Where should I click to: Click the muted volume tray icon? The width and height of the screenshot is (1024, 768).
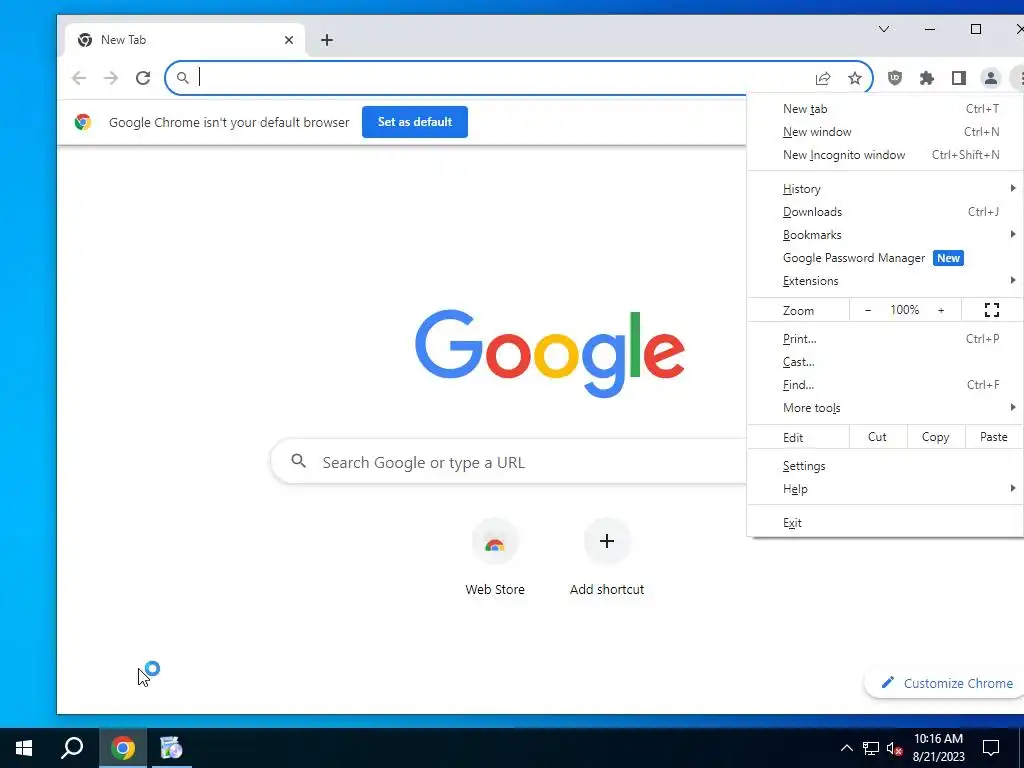[895, 748]
